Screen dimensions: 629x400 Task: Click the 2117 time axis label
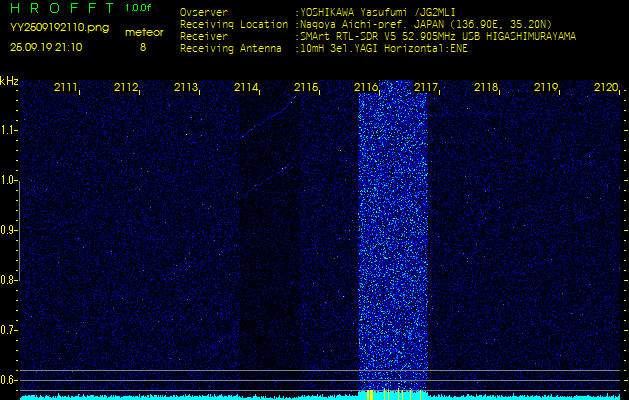tap(426, 87)
